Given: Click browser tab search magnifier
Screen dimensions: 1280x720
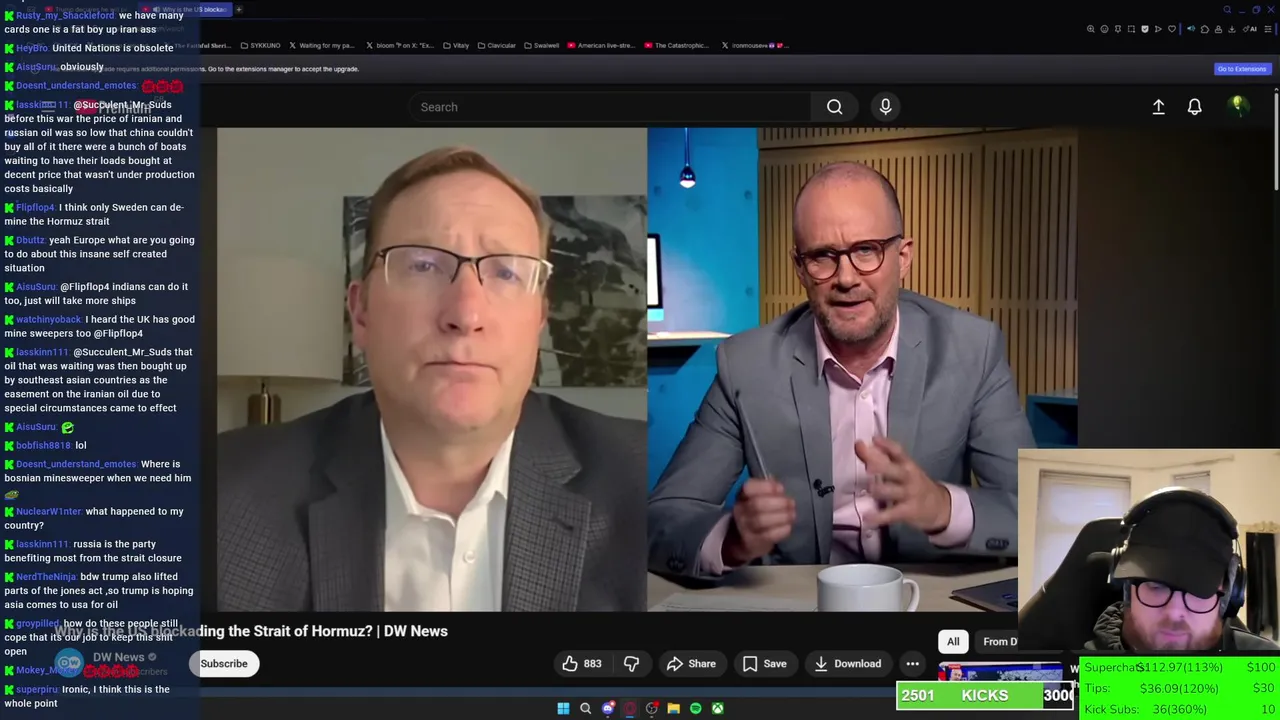Looking at the screenshot, I should tap(1227, 10).
